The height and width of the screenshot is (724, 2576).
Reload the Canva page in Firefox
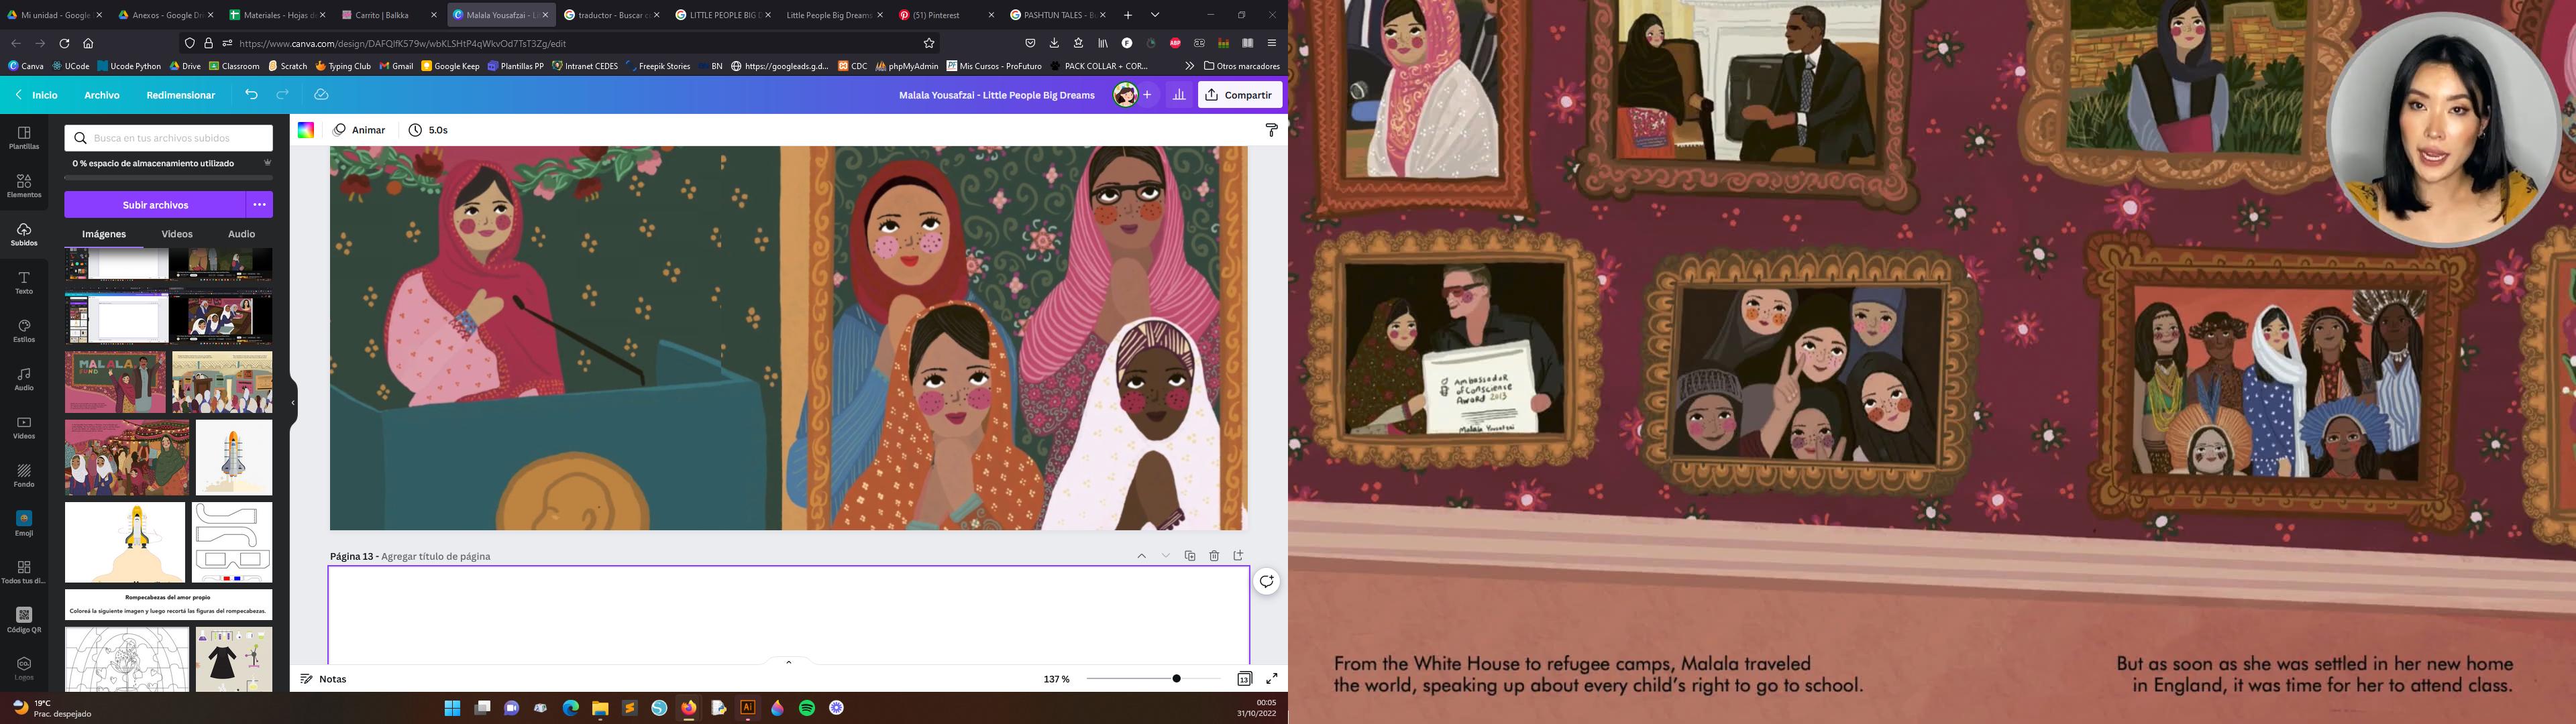[x=64, y=43]
